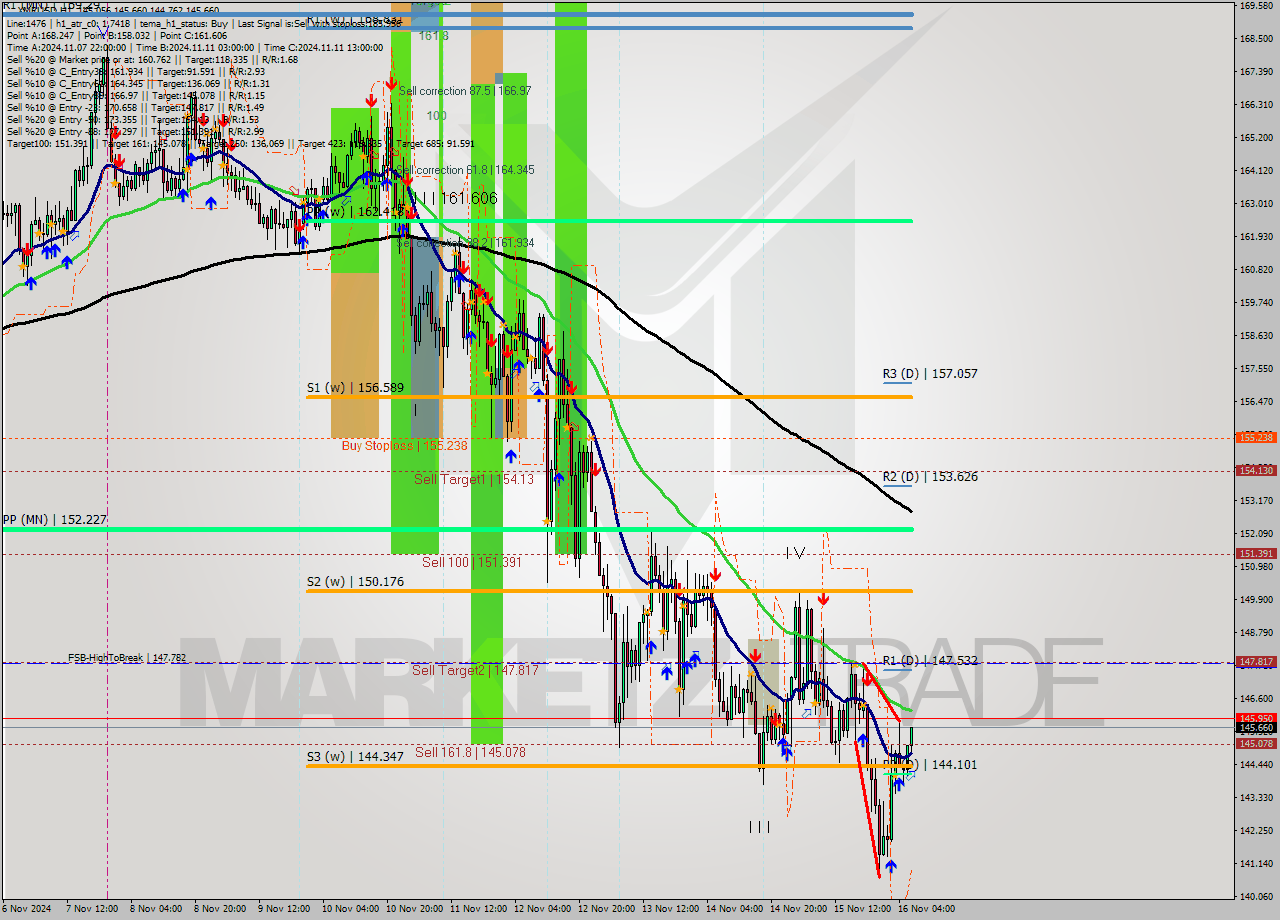1280x920 pixels.
Task: Click the 154.130 price tag on axis
Action: (1256, 470)
